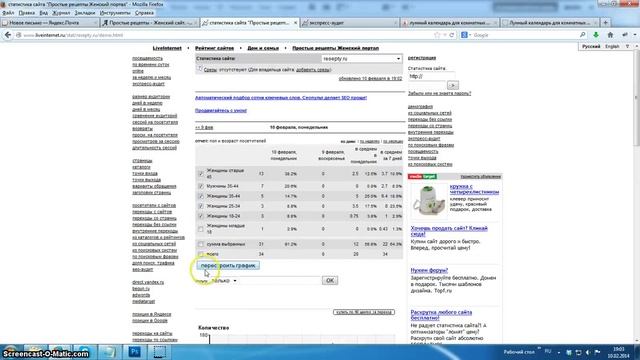The width and height of the screenshot is (640, 360).
Task: Click the bookmark star in the address bar
Action: tap(437, 35)
